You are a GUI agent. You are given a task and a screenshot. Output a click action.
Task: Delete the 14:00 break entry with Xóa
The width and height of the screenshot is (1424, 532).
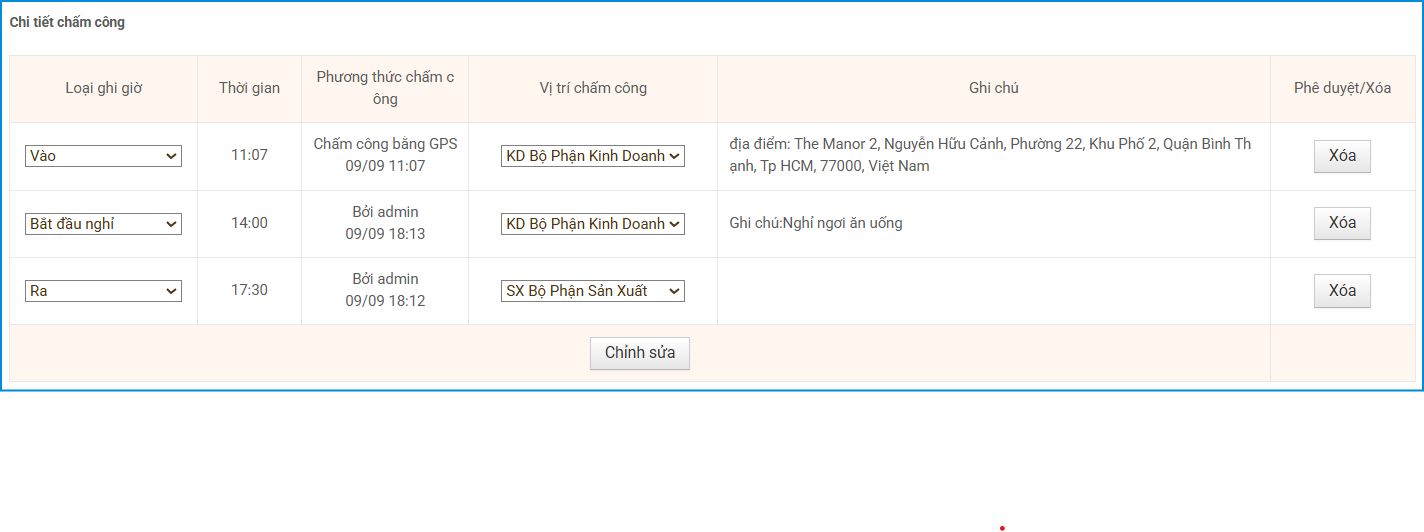coord(1341,223)
